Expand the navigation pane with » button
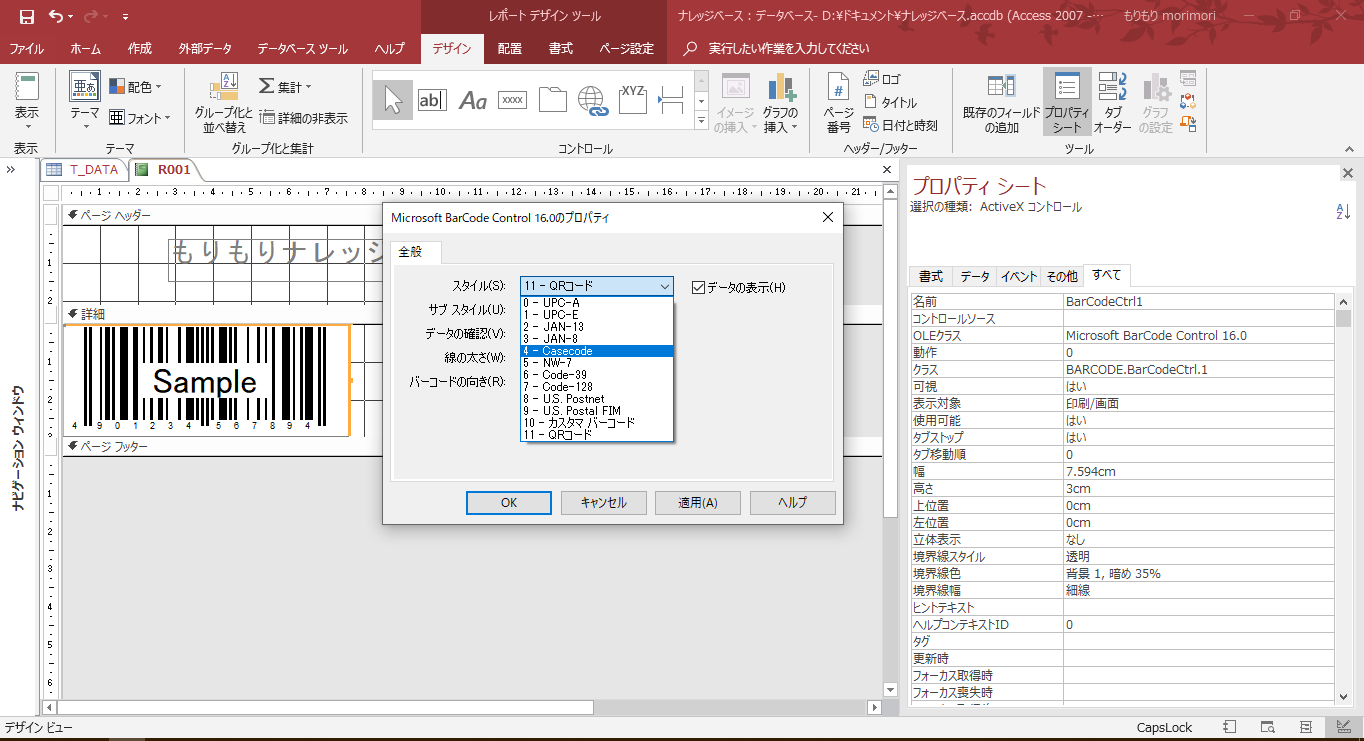This screenshot has height=741, width=1364. coord(11,169)
